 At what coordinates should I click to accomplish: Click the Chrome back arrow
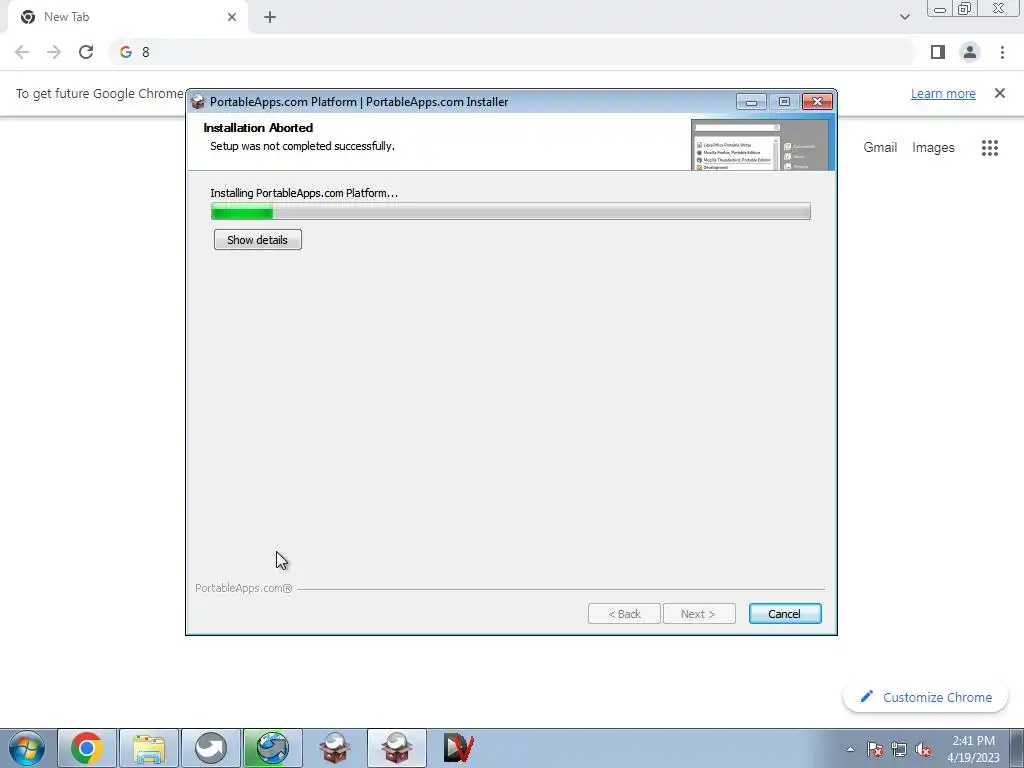pyautogui.click(x=22, y=52)
